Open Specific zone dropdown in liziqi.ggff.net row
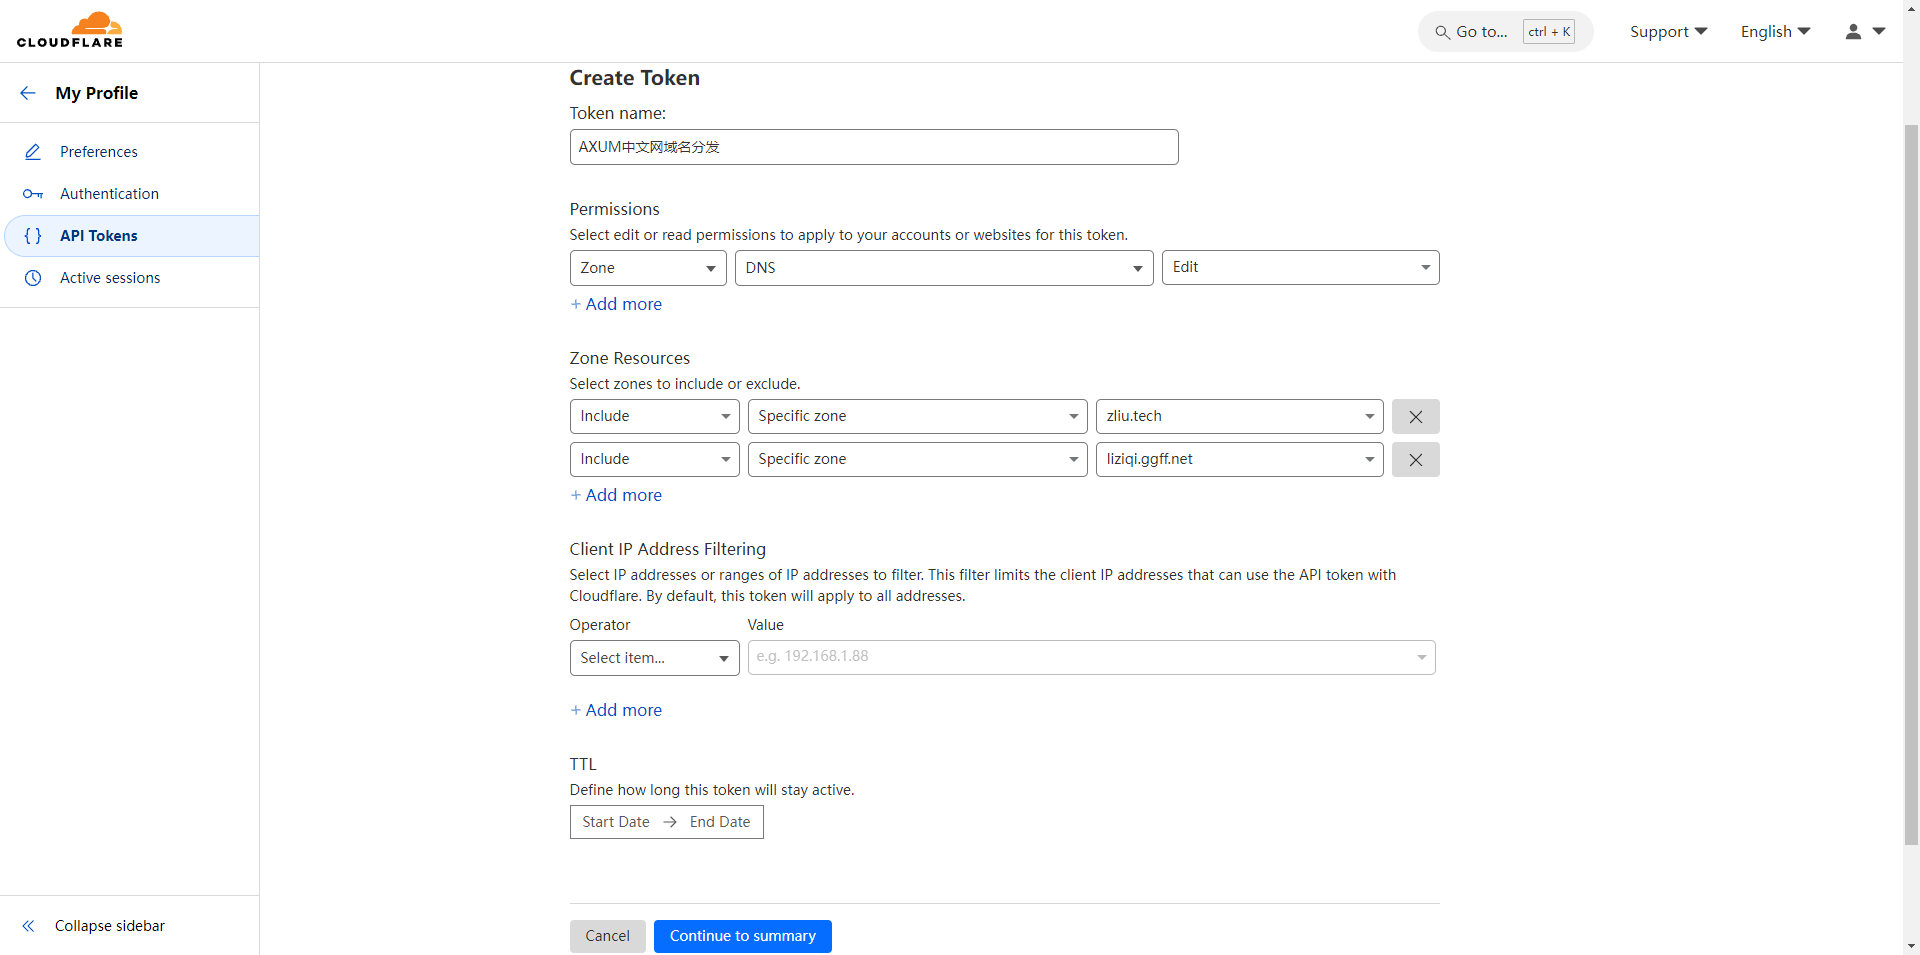 pos(917,459)
